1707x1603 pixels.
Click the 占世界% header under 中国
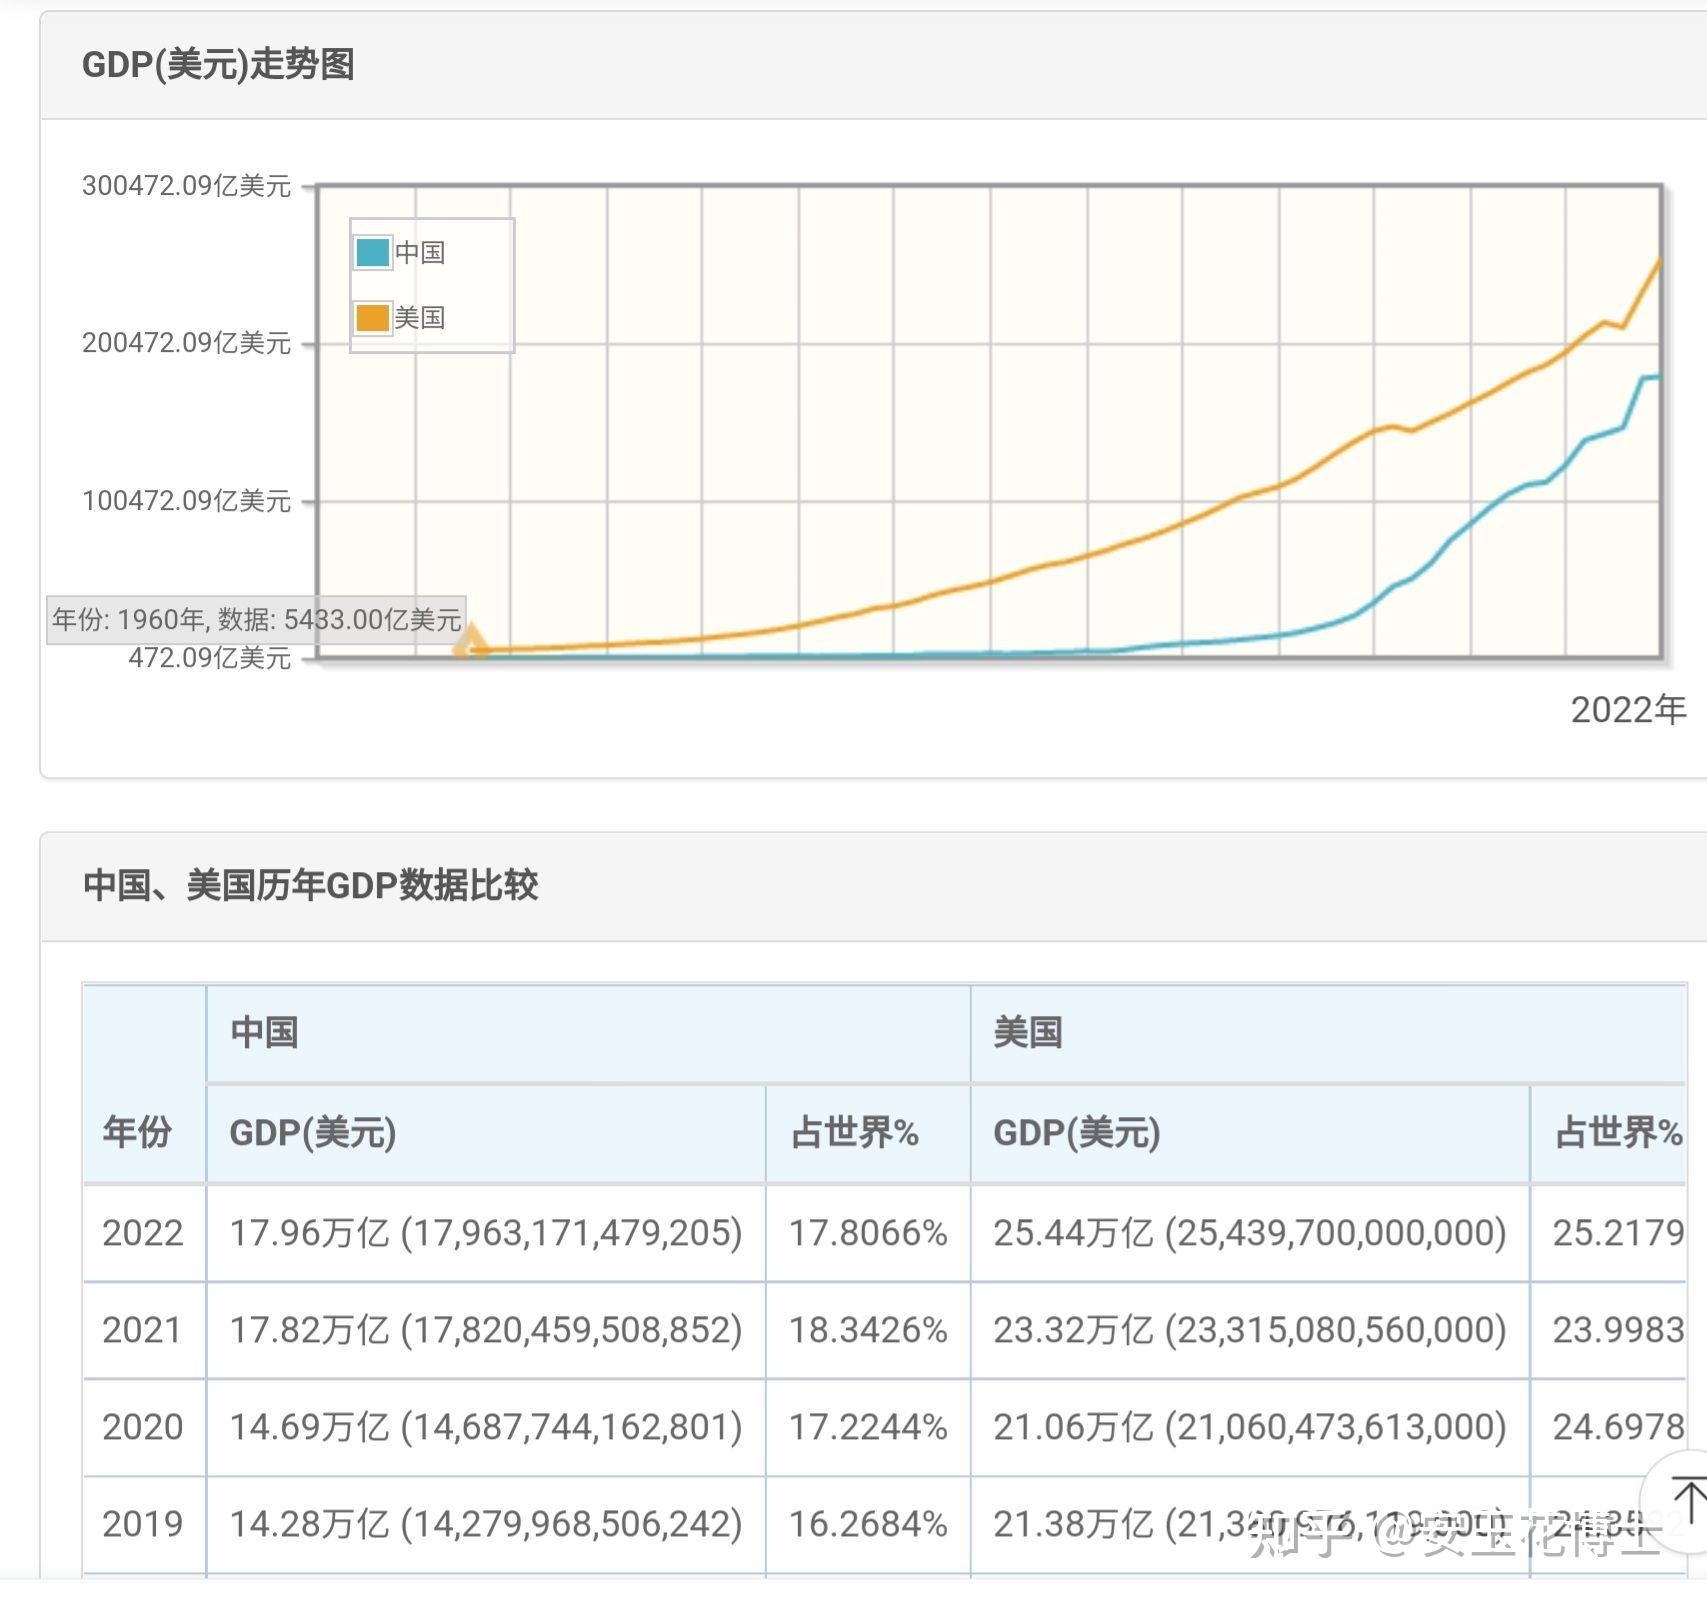(855, 1133)
